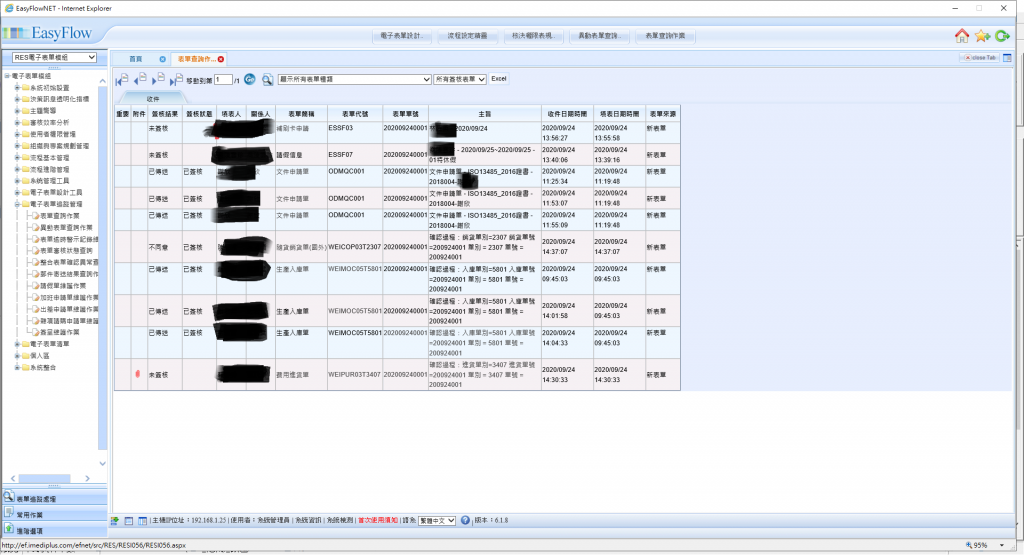Open 異動表單查詢 from the top menu

click(599, 36)
